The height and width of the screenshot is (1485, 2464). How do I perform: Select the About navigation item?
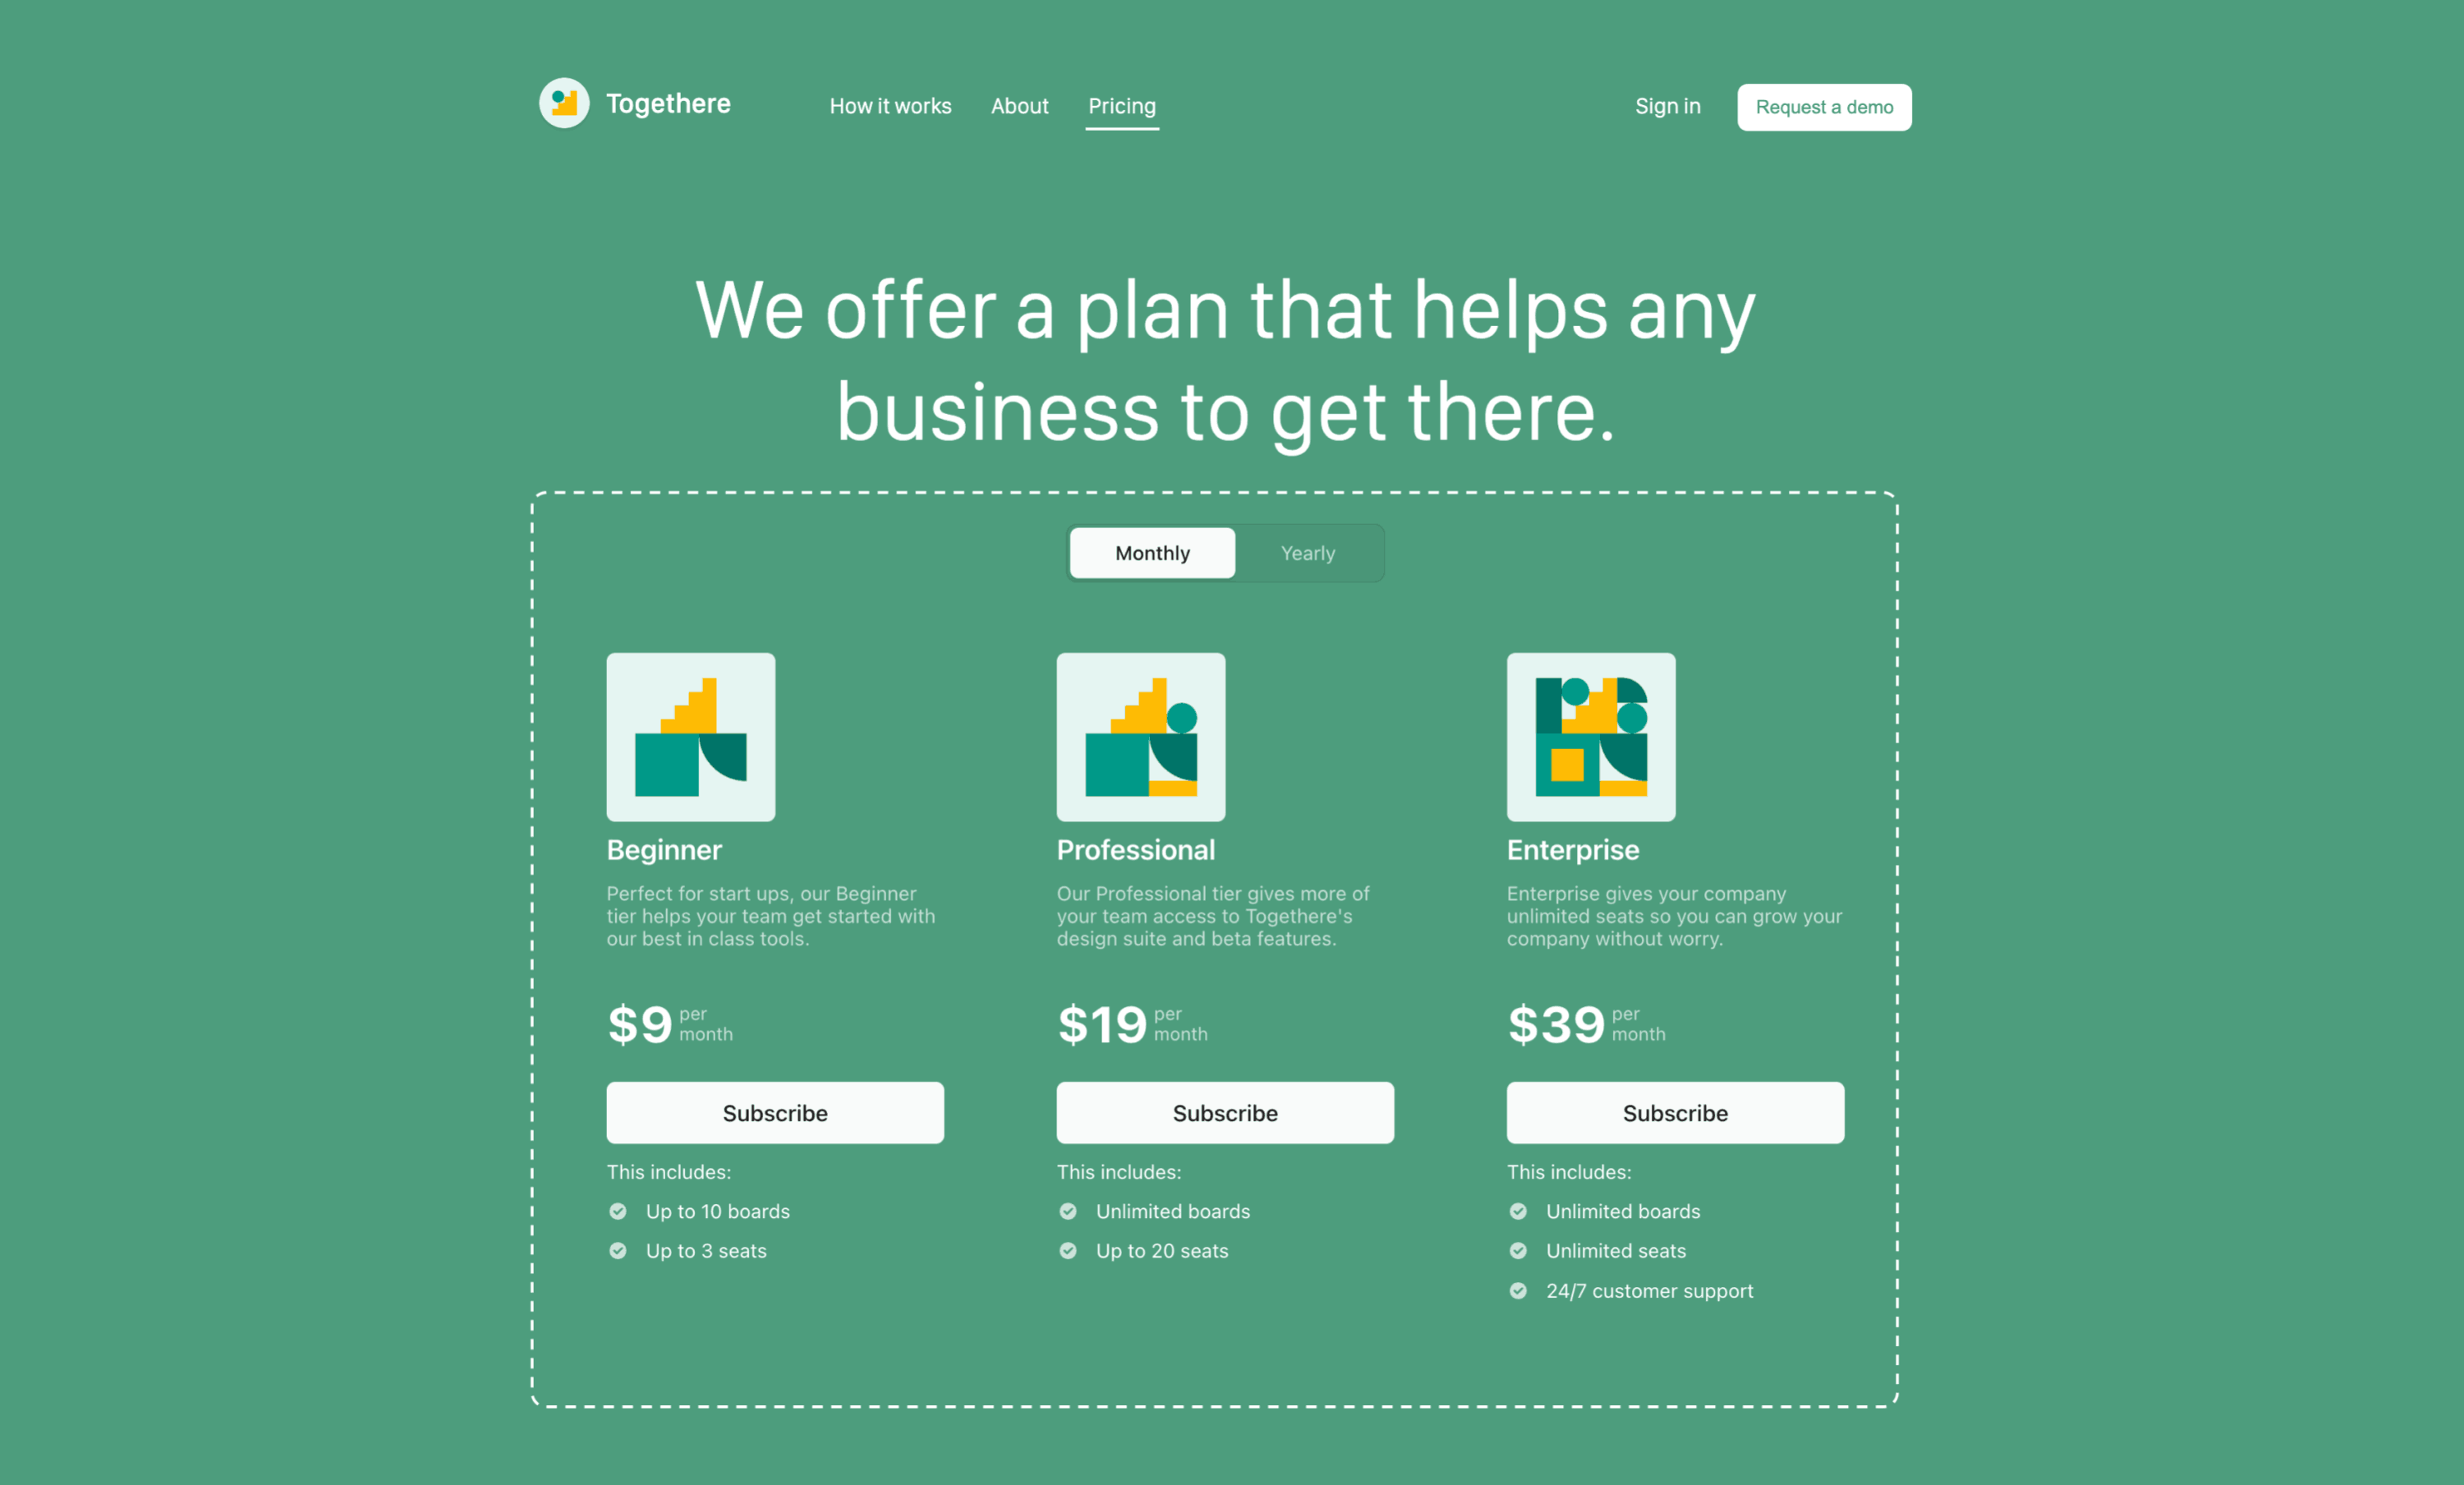pos(1021,106)
